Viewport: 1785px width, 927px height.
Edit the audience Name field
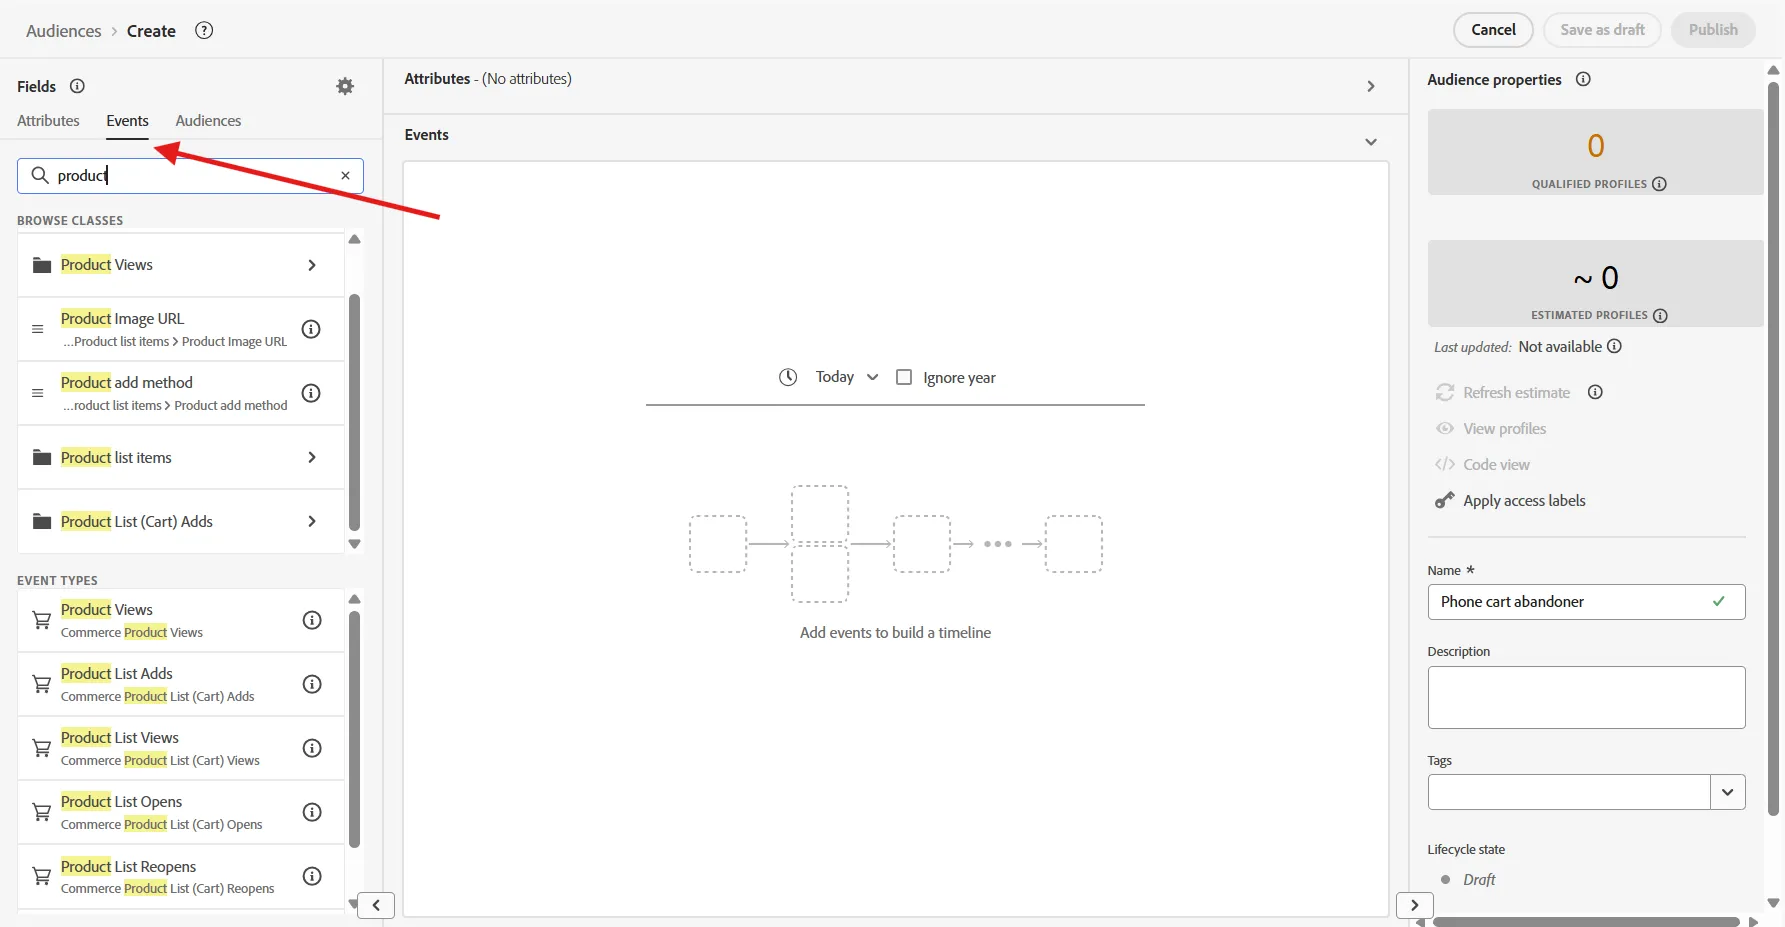click(1586, 602)
